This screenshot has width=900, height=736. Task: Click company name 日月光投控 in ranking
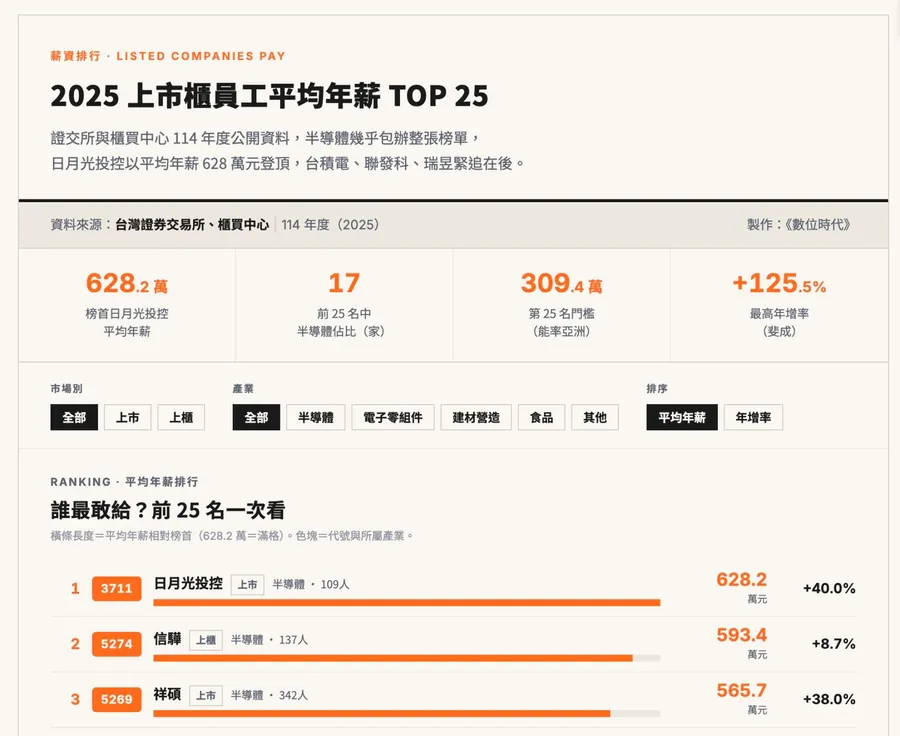(x=188, y=583)
